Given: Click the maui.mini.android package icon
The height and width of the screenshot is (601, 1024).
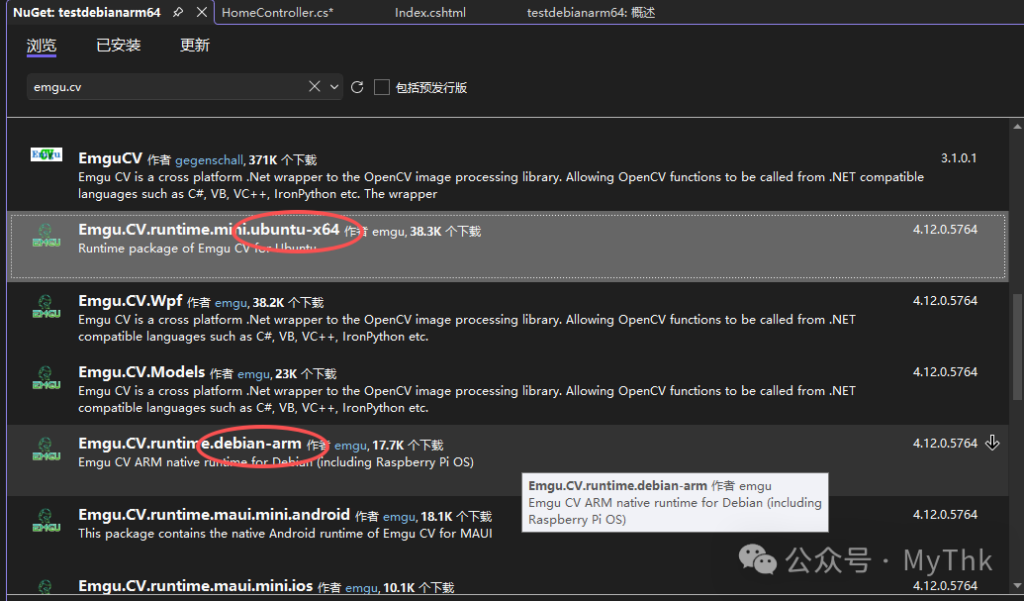Looking at the screenshot, I should pyautogui.click(x=46, y=521).
